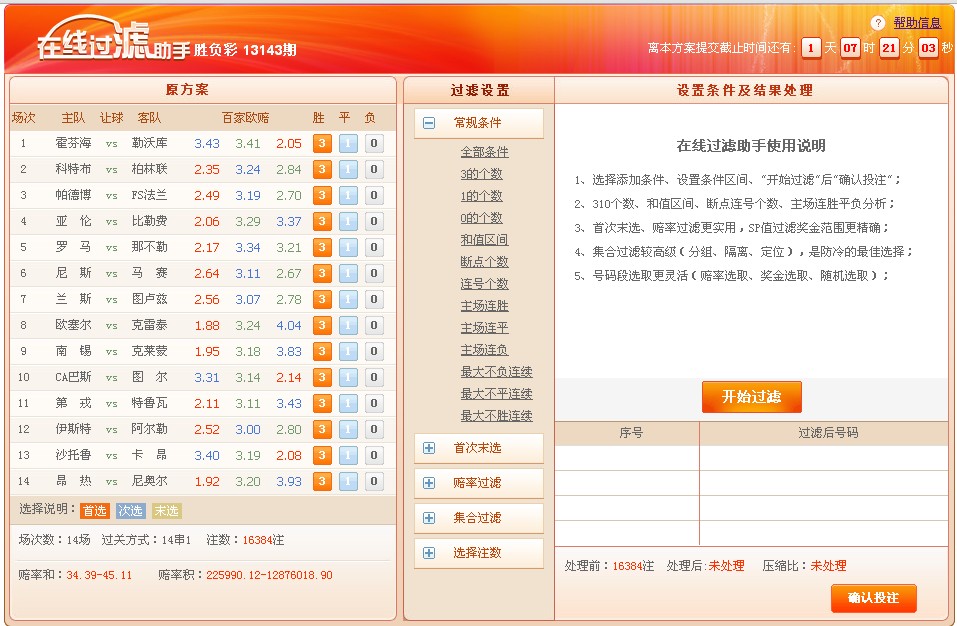Click the 次选 blue legend swatch
The height and width of the screenshot is (626, 957).
click(131, 511)
